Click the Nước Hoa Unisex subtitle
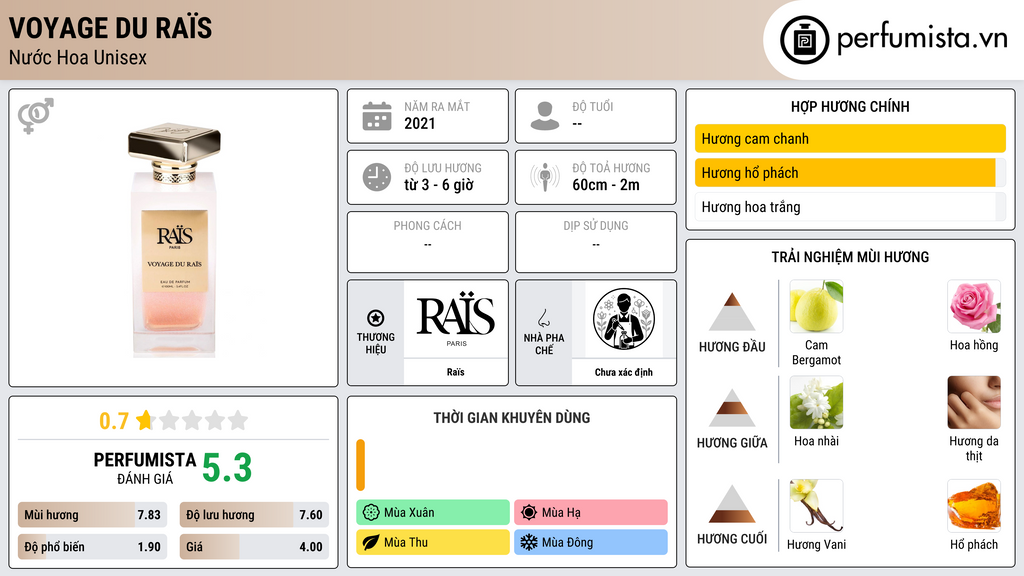 [x=78, y=57]
